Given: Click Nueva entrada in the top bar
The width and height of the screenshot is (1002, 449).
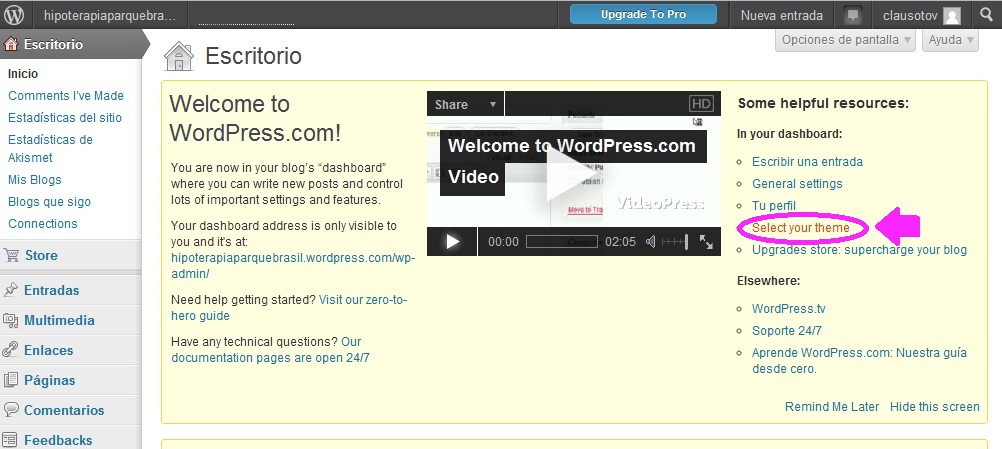Looking at the screenshot, I should [782, 15].
